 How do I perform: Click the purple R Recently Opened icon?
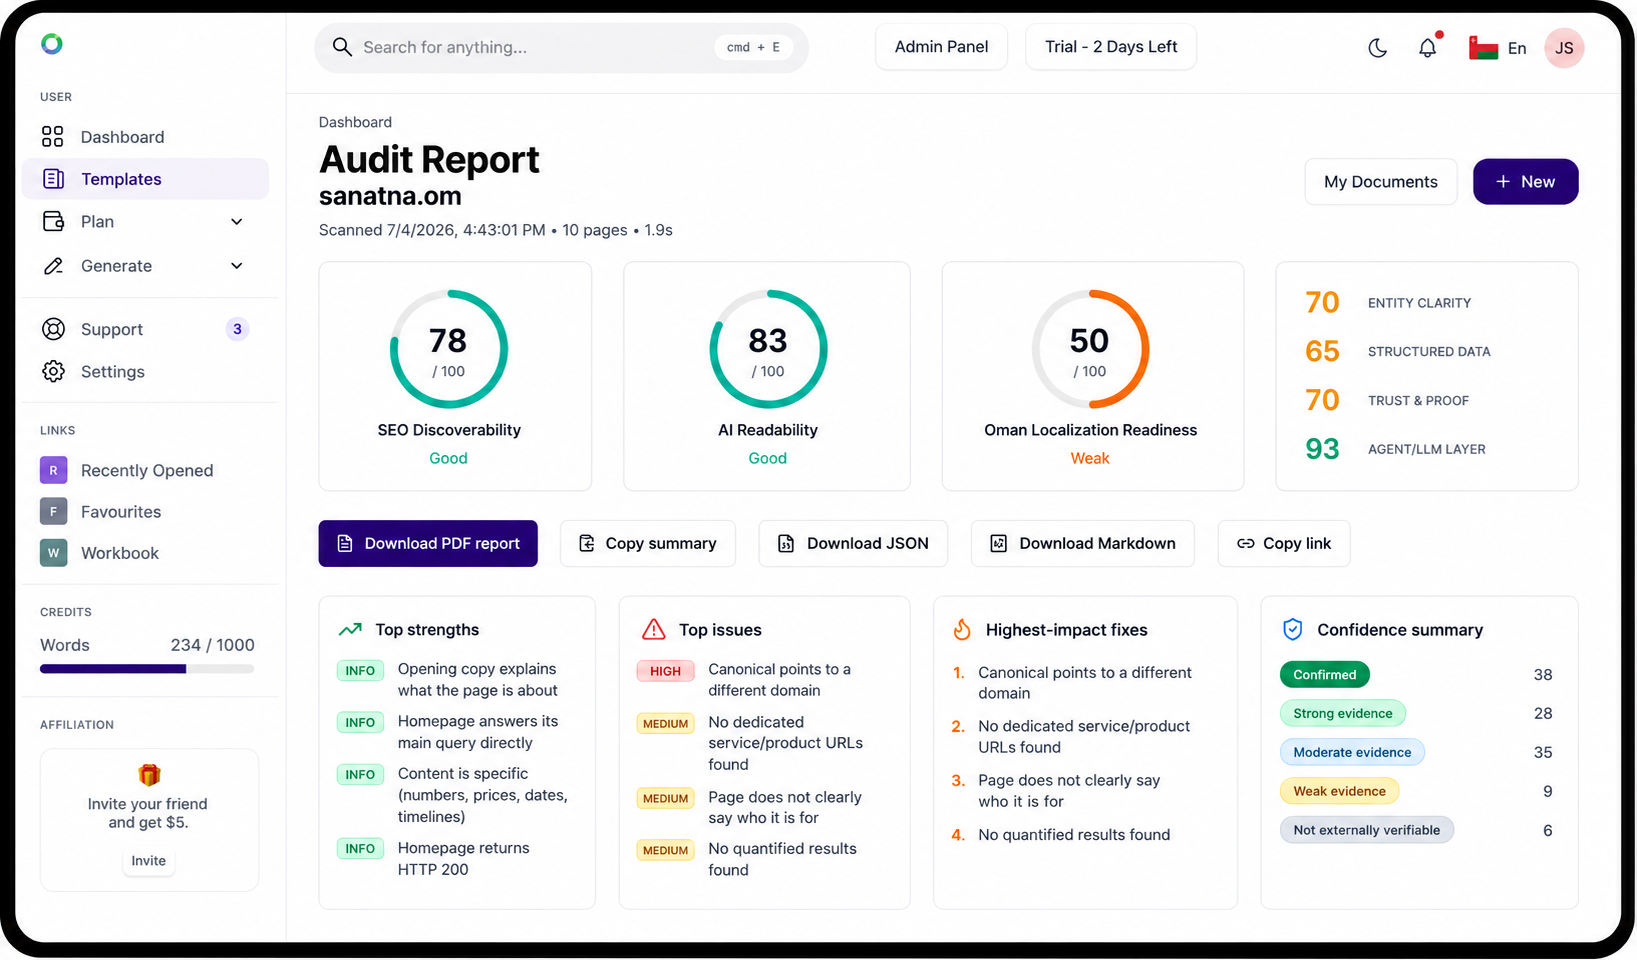tap(53, 470)
